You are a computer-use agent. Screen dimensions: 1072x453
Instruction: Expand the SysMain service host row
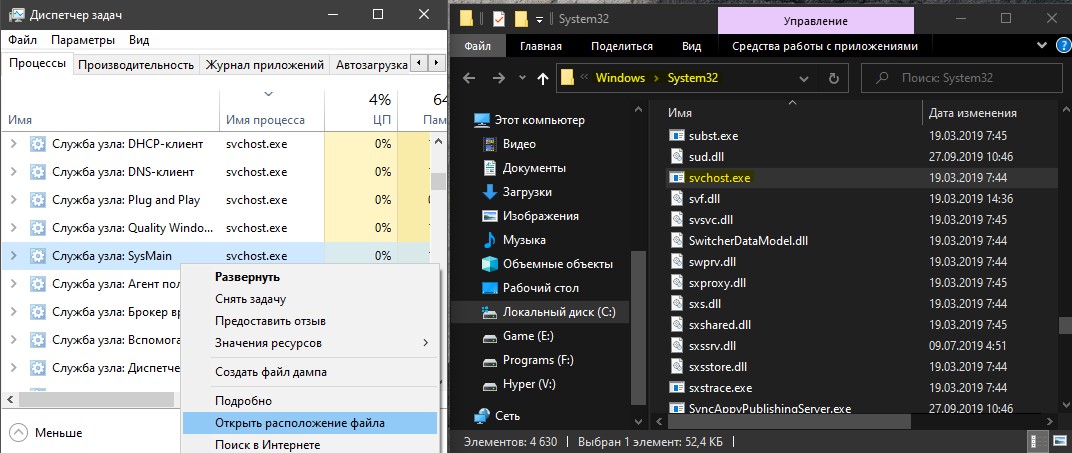click(x=13, y=256)
